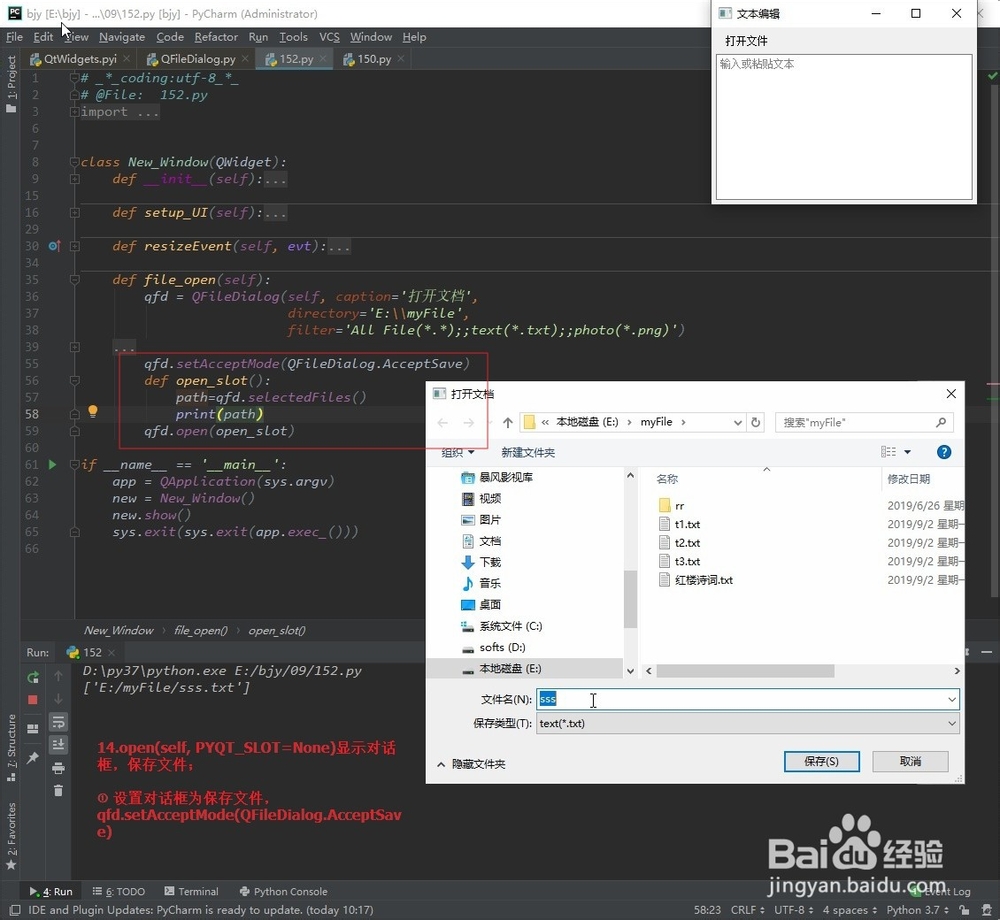The width and height of the screenshot is (1000, 920).
Task: Refresh the myFile folder listing
Action: click(x=756, y=422)
